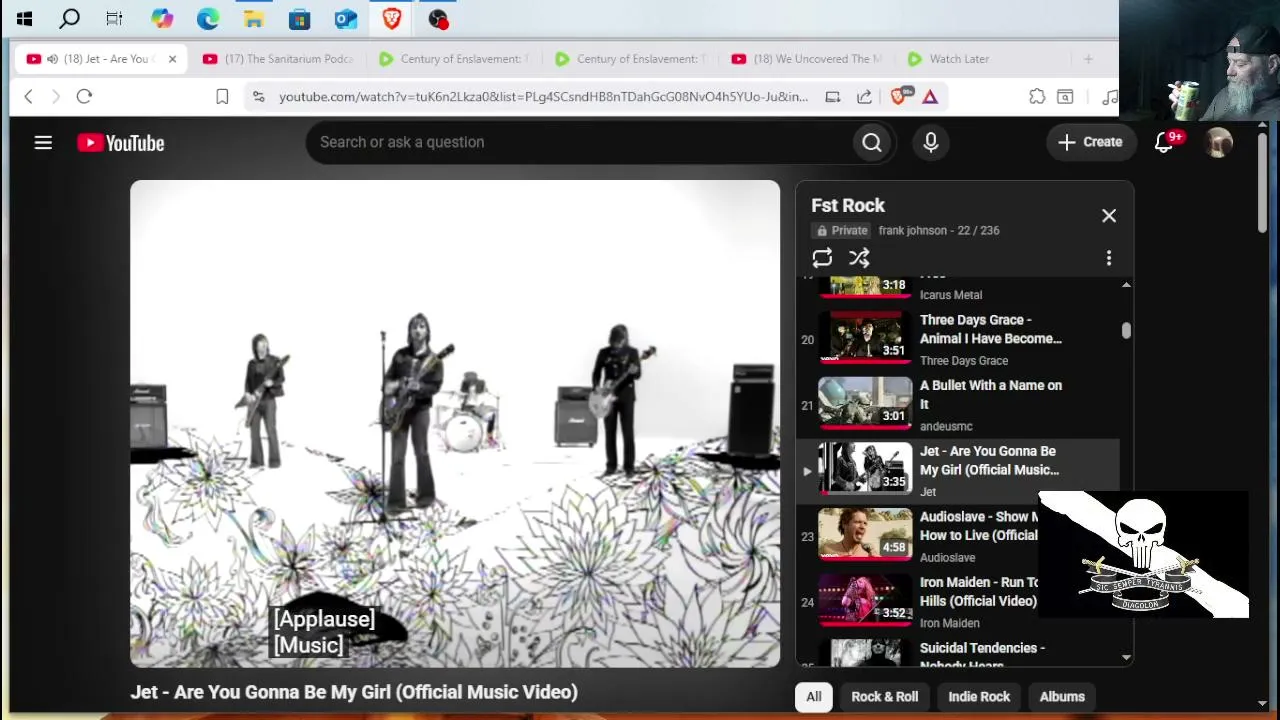Open Windows taskbar search
This screenshot has width=1280, height=720.
[x=69, y=18]
